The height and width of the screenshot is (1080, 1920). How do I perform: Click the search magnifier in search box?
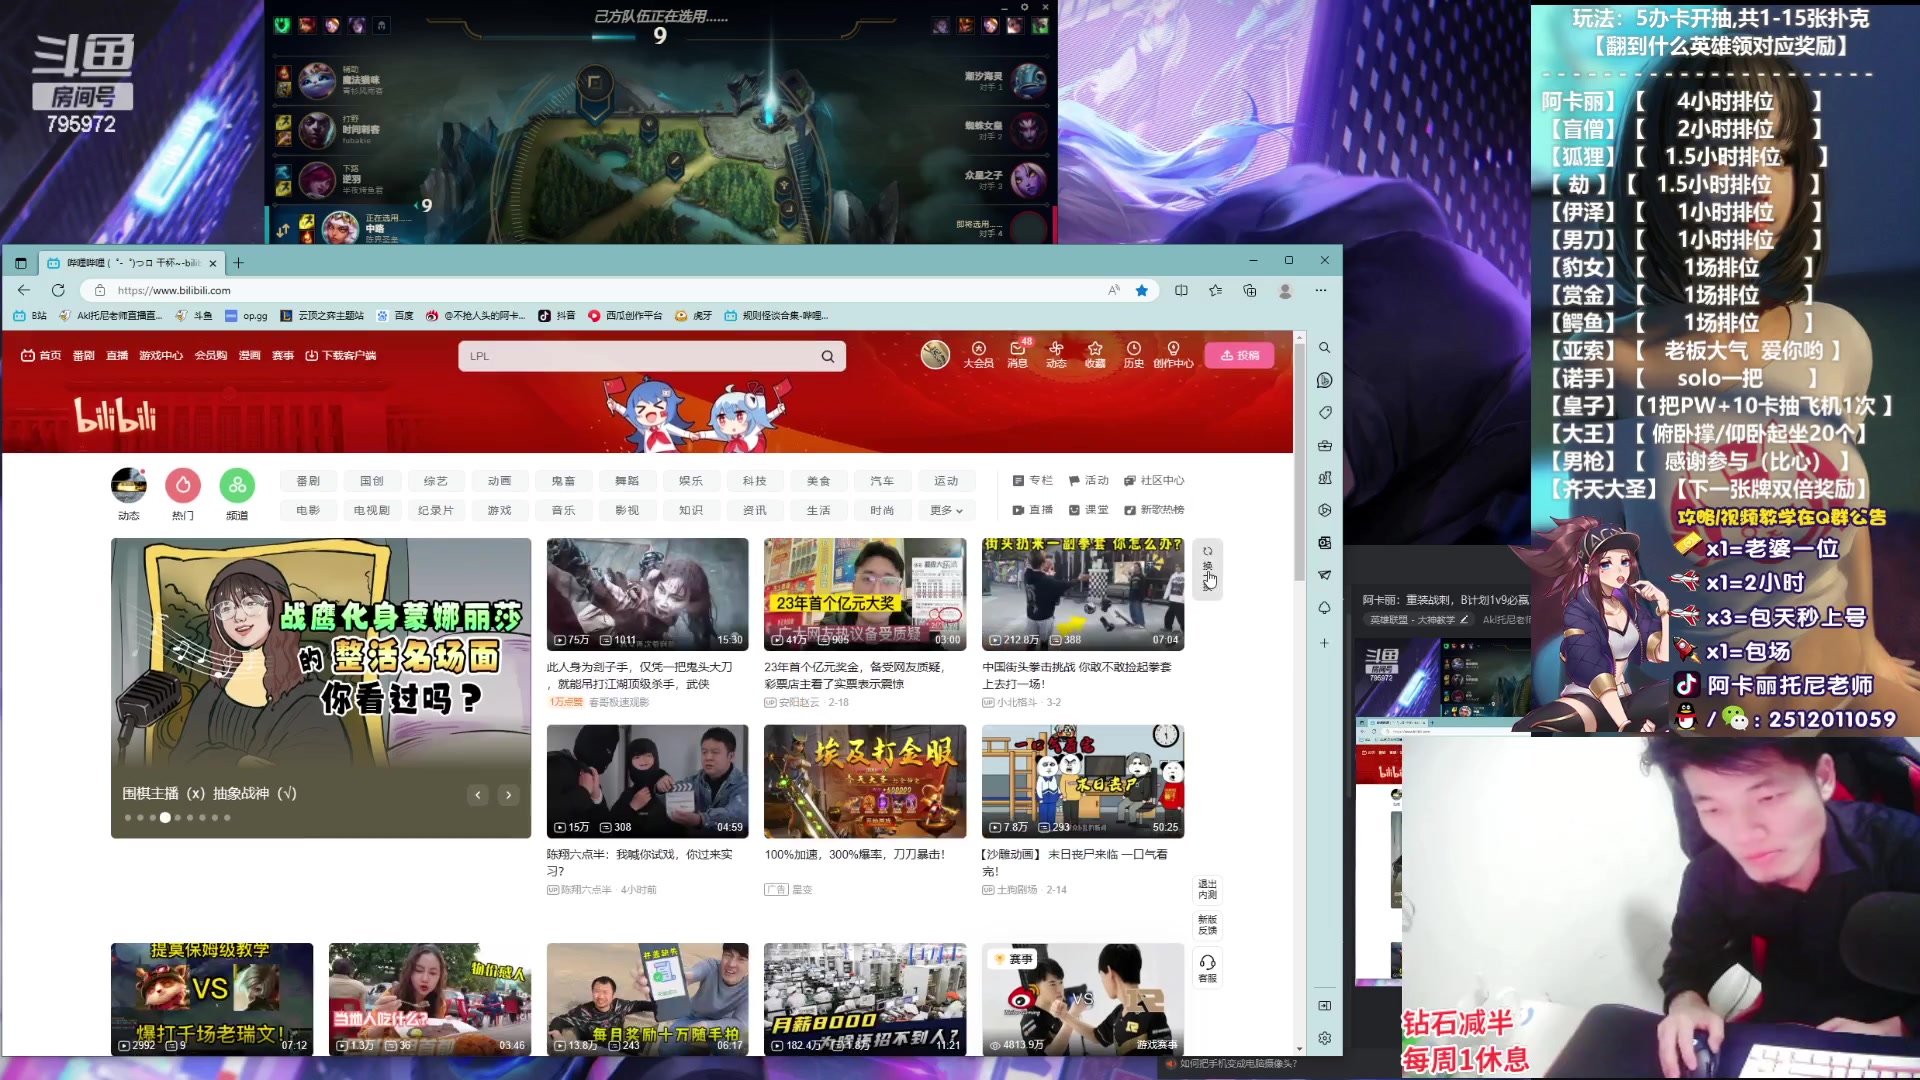(x=828, y=357)
